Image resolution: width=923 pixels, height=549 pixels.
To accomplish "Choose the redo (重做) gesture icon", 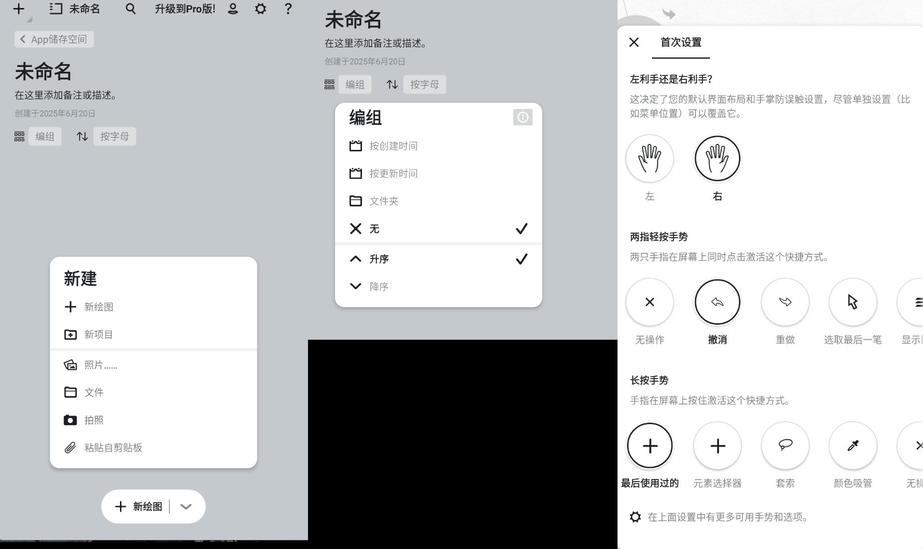I will coord(785,302).
